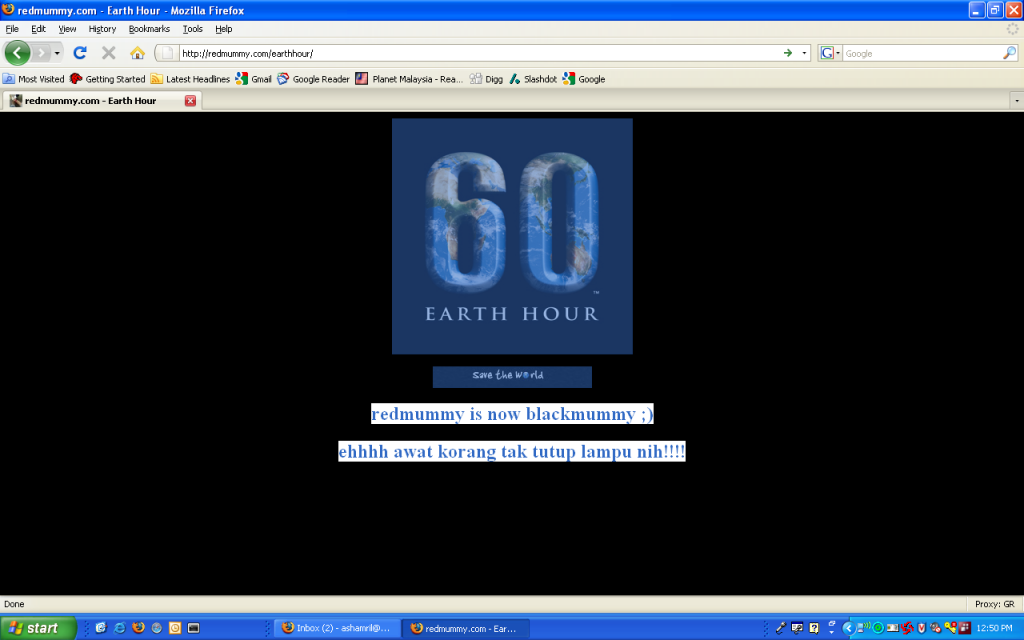Click inside the Google search box
The height and width of the screenshot is (640, 1024).
tap(922, 54)
